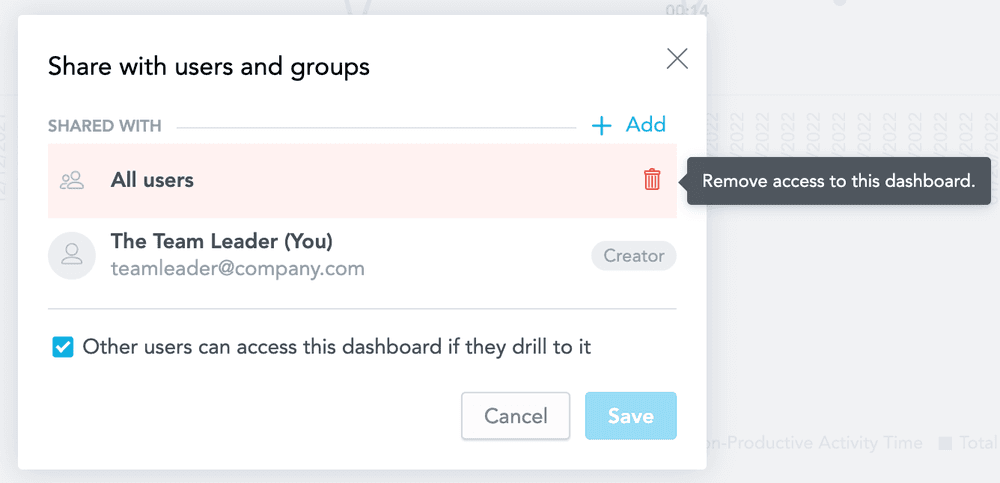
Task: Click the Total legend color swatch
Action: 944,443
